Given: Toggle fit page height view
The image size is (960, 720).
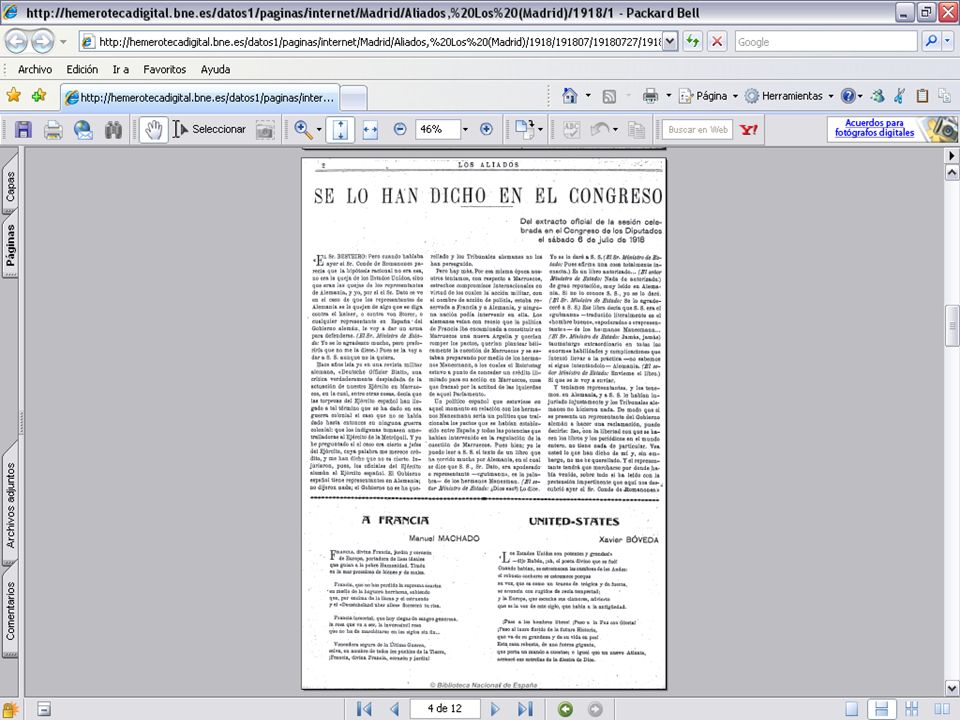Looking at the screenshot, I should tap(340, 129).
